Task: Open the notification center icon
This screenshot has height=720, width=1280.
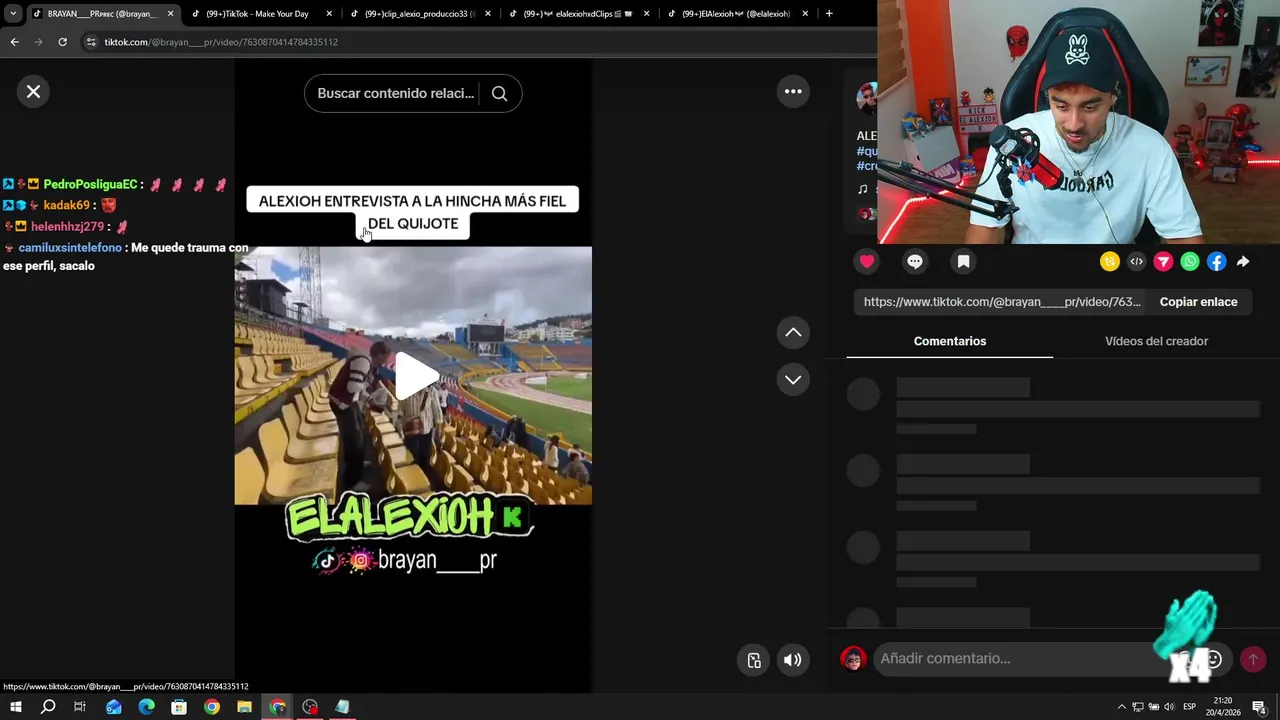Action: click(1260, 707)
